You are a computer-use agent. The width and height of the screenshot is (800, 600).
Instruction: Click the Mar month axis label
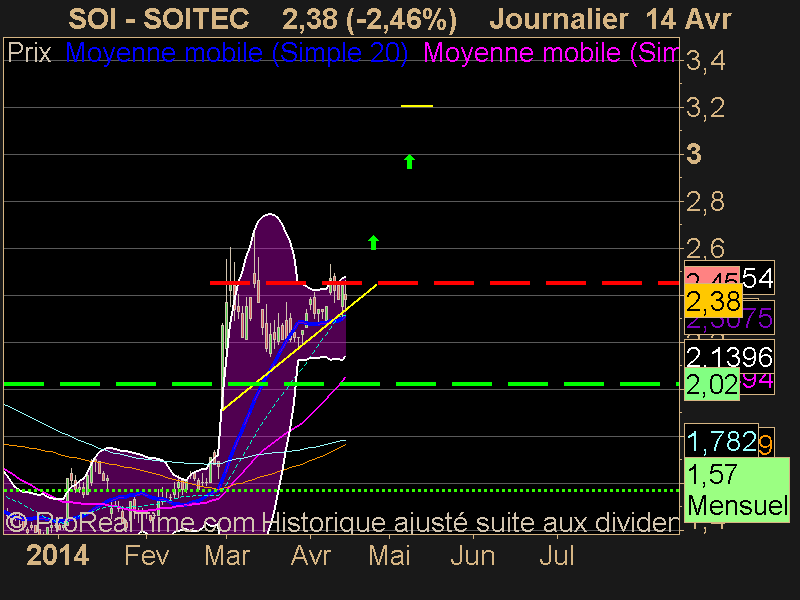tap(227, 555)
